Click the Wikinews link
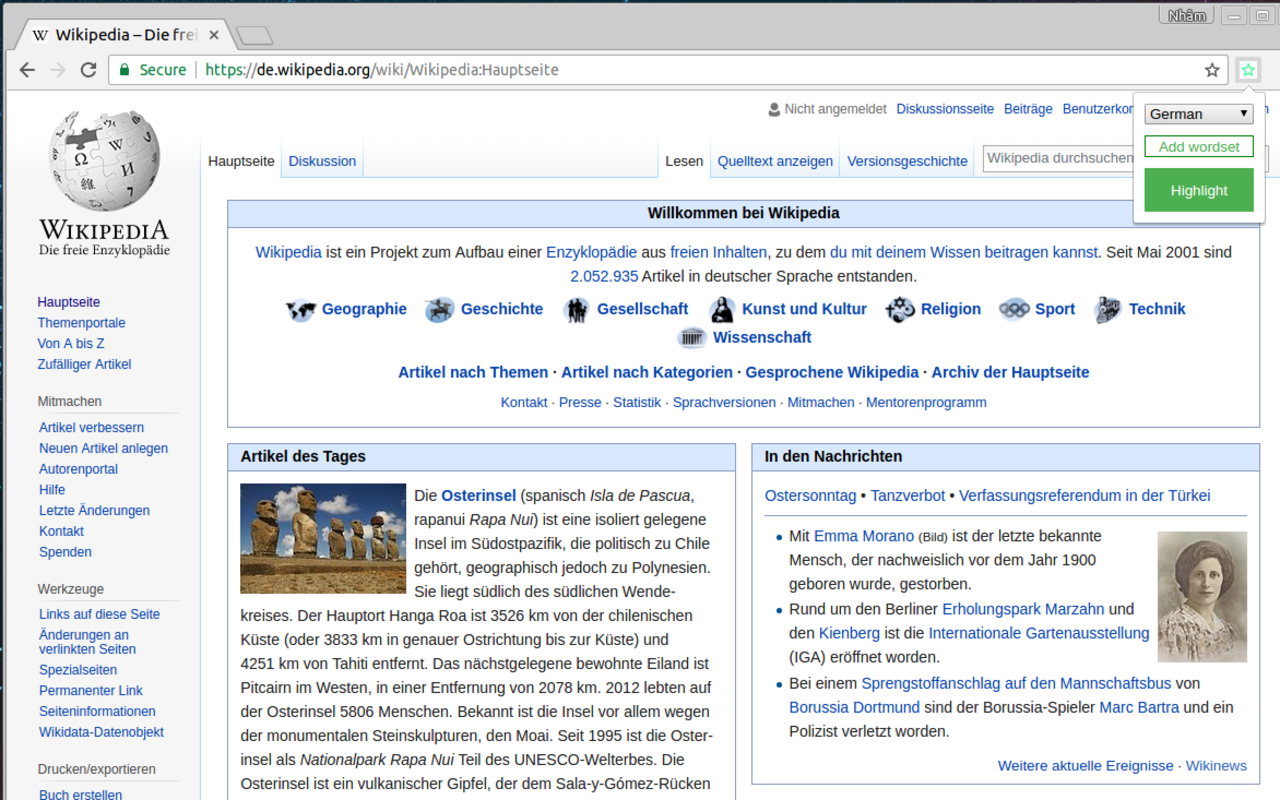Image resolution: width=1280 pixels, height=800 pixels. click(1216, 766)
